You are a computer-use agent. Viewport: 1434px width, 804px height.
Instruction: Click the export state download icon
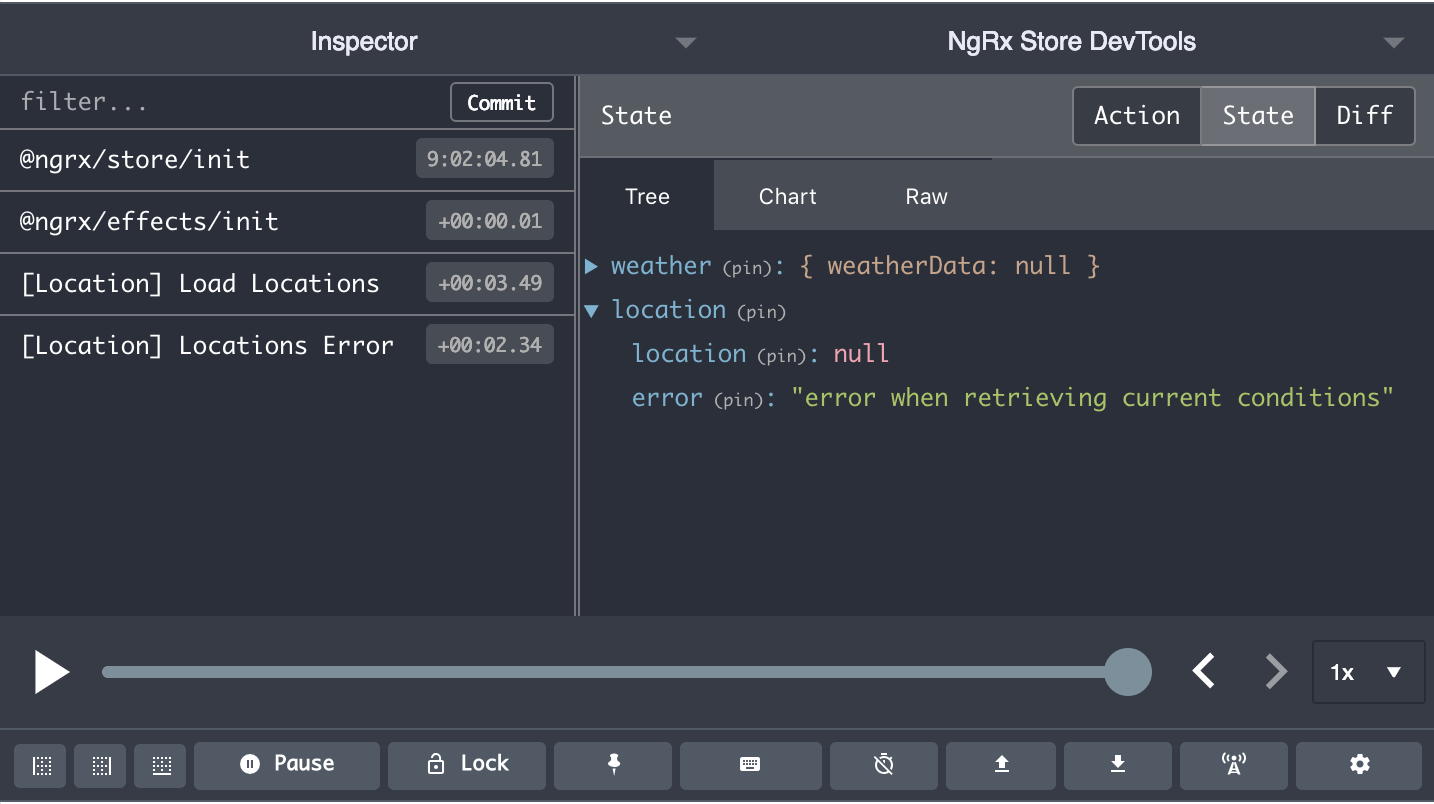pos(1118,765)
